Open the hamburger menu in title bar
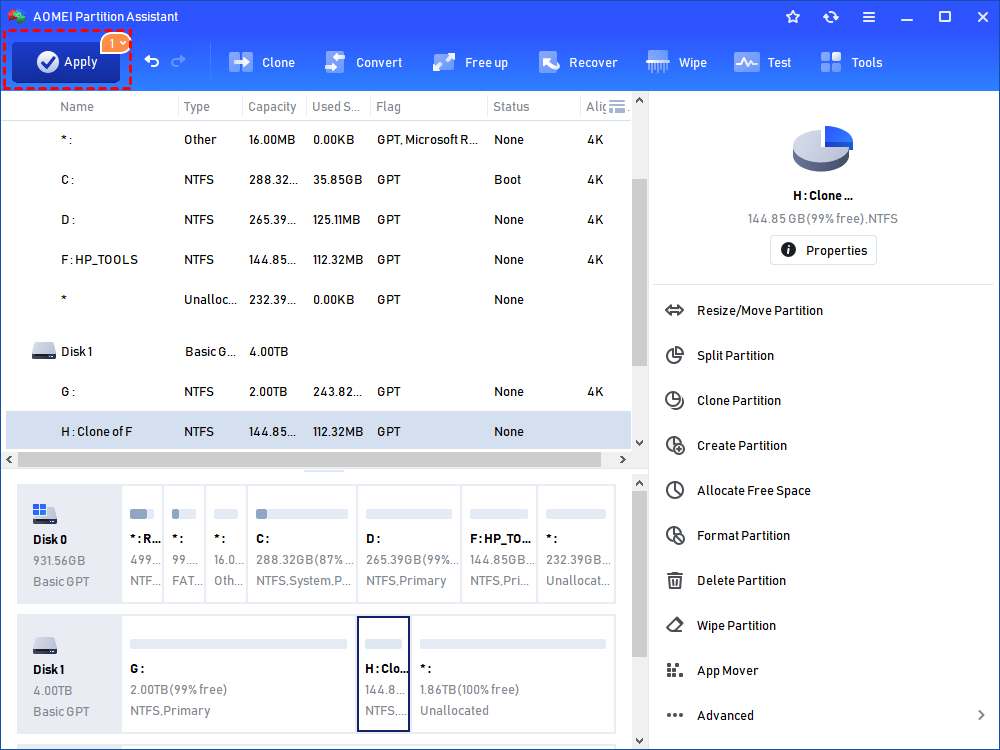The width and height of the screenshot is (1000, 750). pyautogui.click(x=869, y=17)
